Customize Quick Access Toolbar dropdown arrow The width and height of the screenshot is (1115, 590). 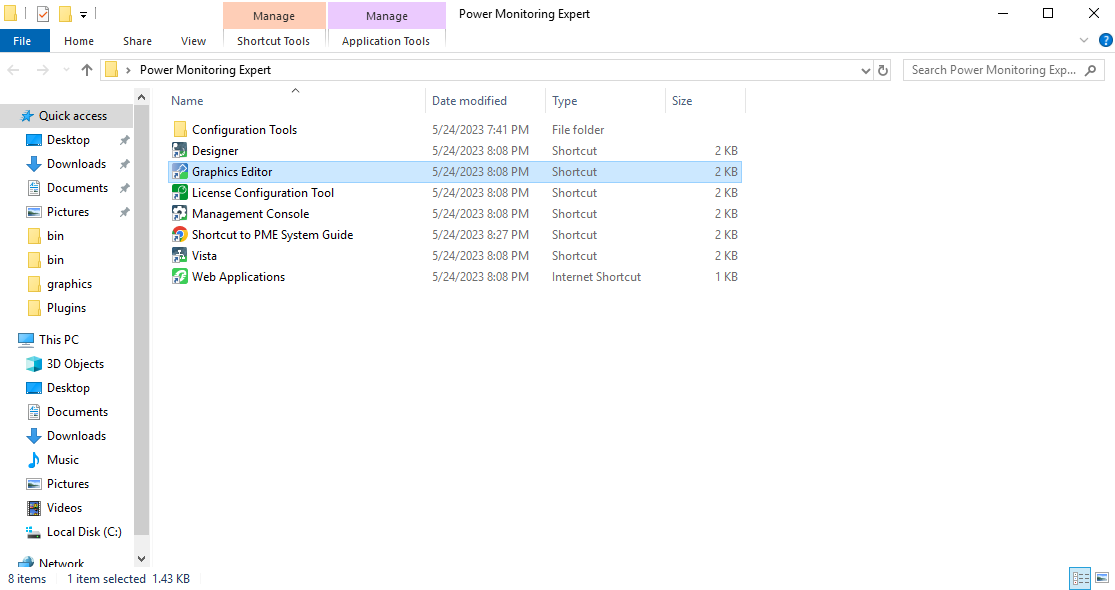coord(83,14)
